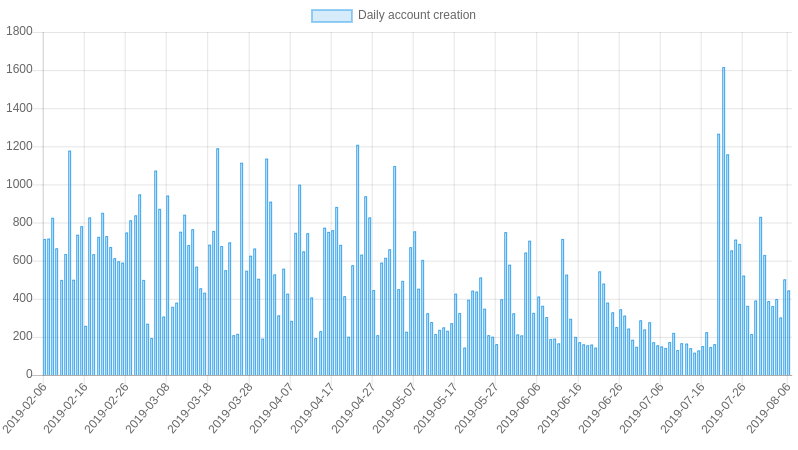Click x-axis date 2019-06-16

(560, 408)
